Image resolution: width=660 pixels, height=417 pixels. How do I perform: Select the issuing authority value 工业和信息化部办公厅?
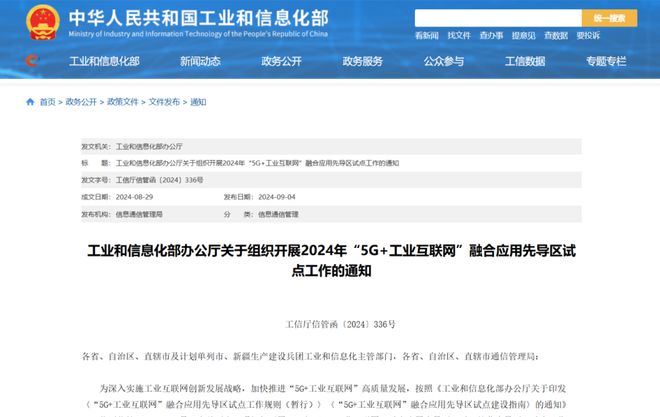point(149,146)
